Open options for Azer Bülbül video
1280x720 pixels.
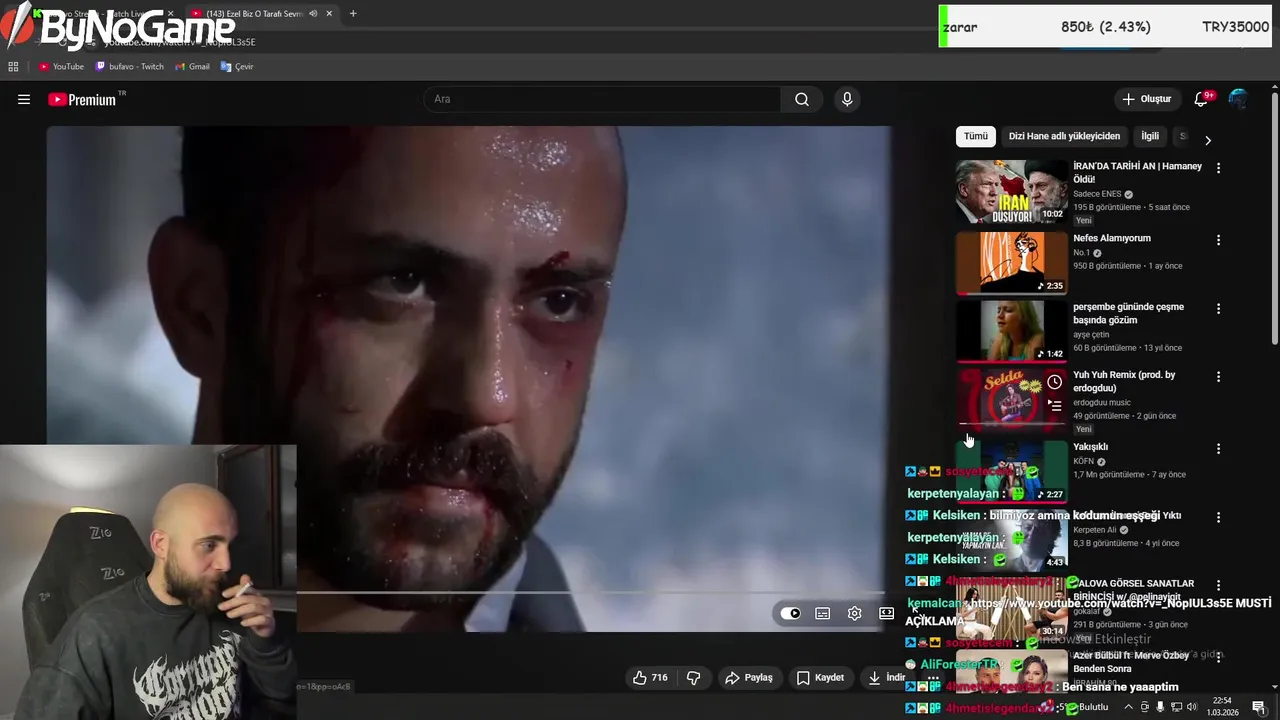click(1218, 657)
